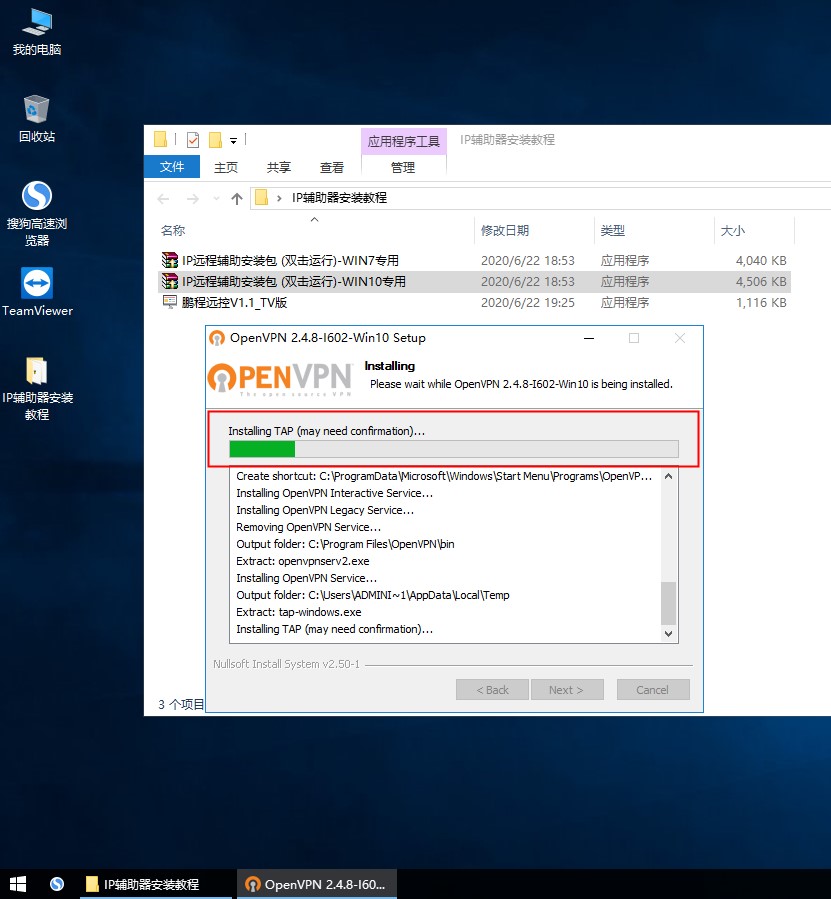Sort files by 类型 column
This screenshot has width=831, height=899.
612,230
